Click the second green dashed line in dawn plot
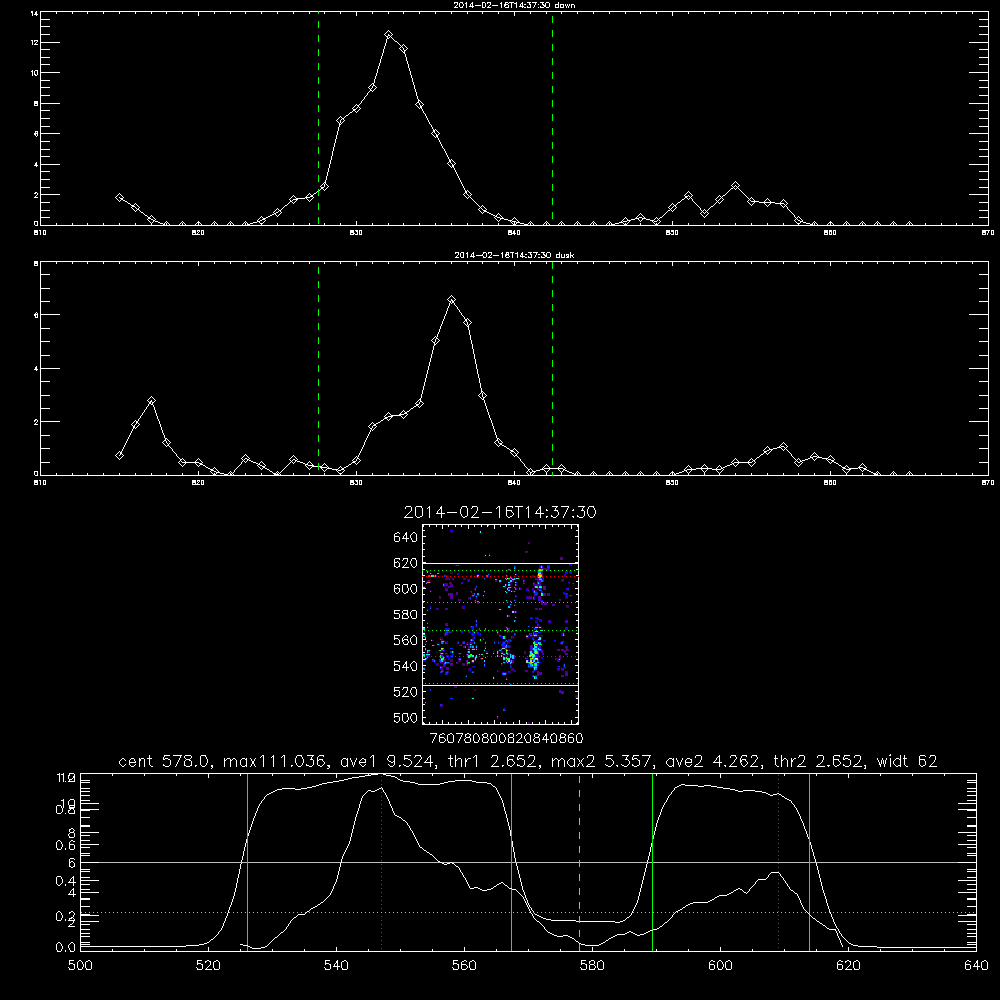1000x1000 pixels. tap(552, 118)
